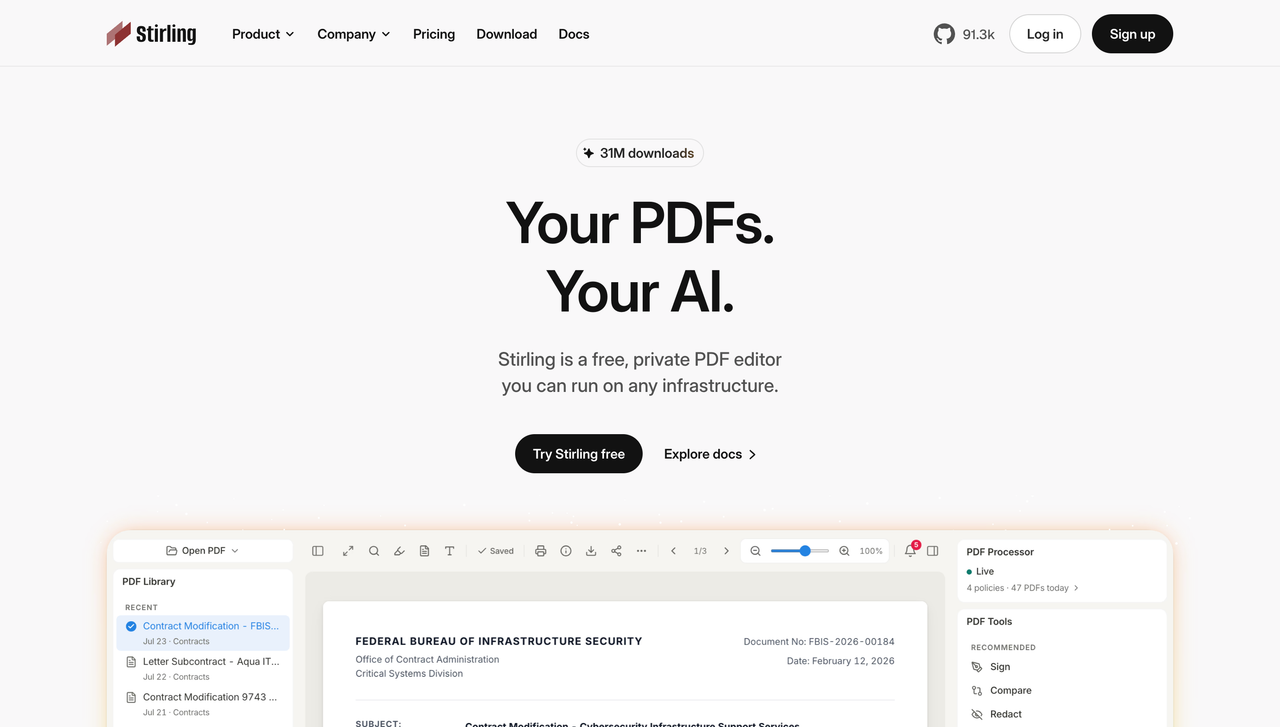
Task: Go to the previous page arrow
Action: (674, 551)
